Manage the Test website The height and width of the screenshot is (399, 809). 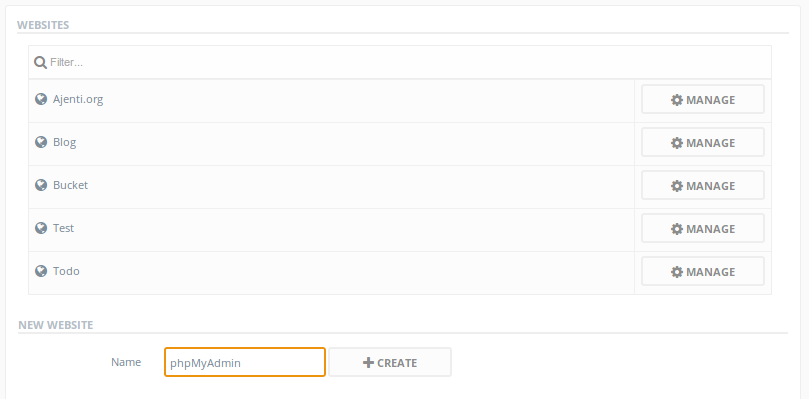(x=703, y=228)
